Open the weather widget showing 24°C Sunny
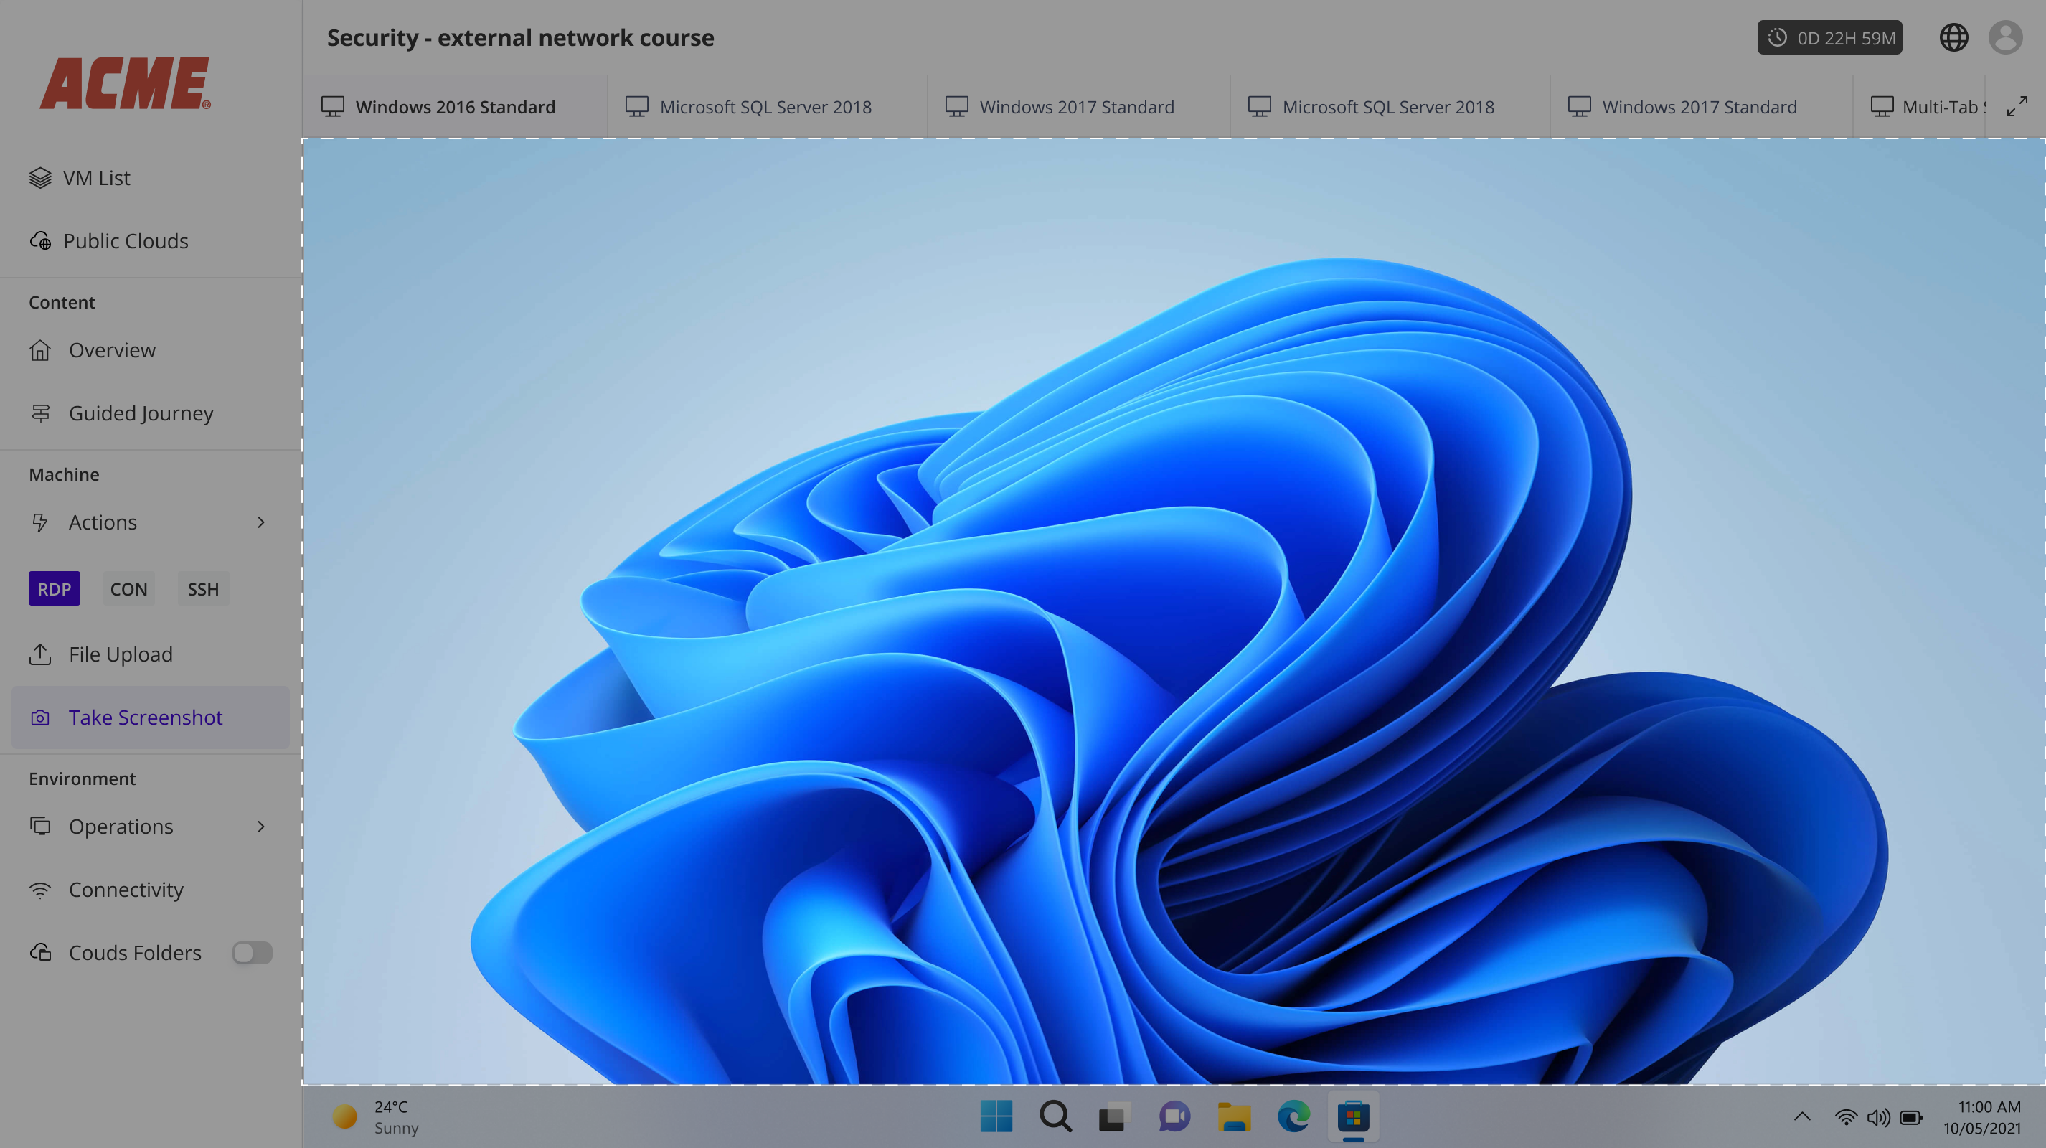The width and height of the screenshot is (2046, 1148). 375,1117
